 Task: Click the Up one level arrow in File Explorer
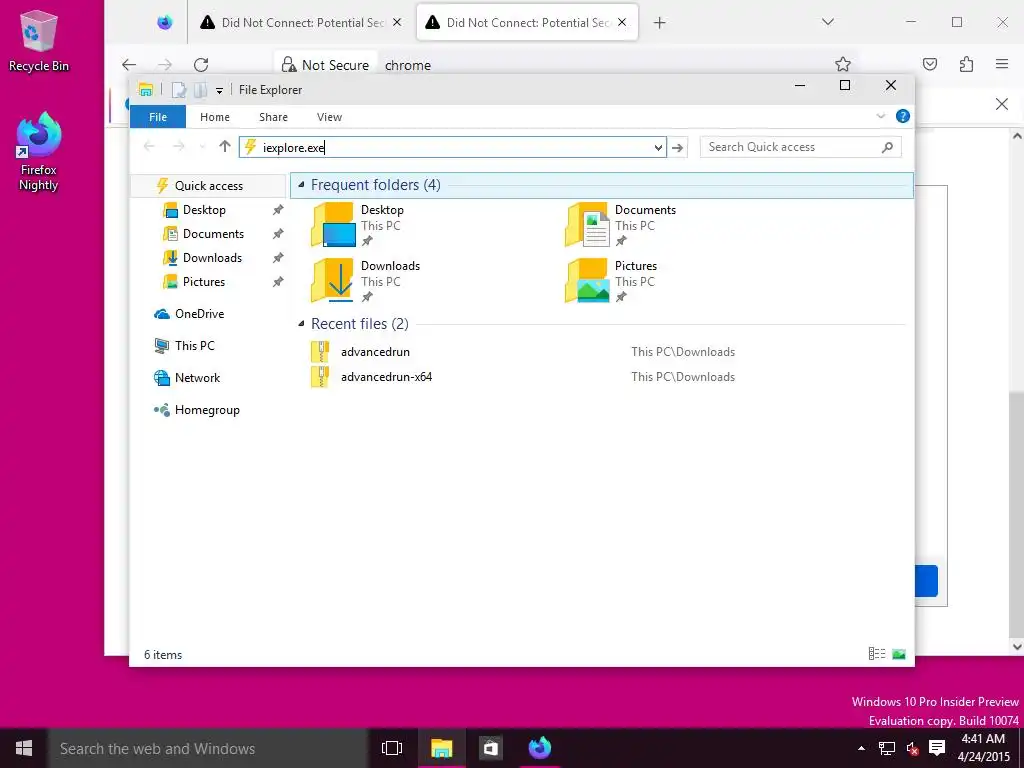(225, 147)
